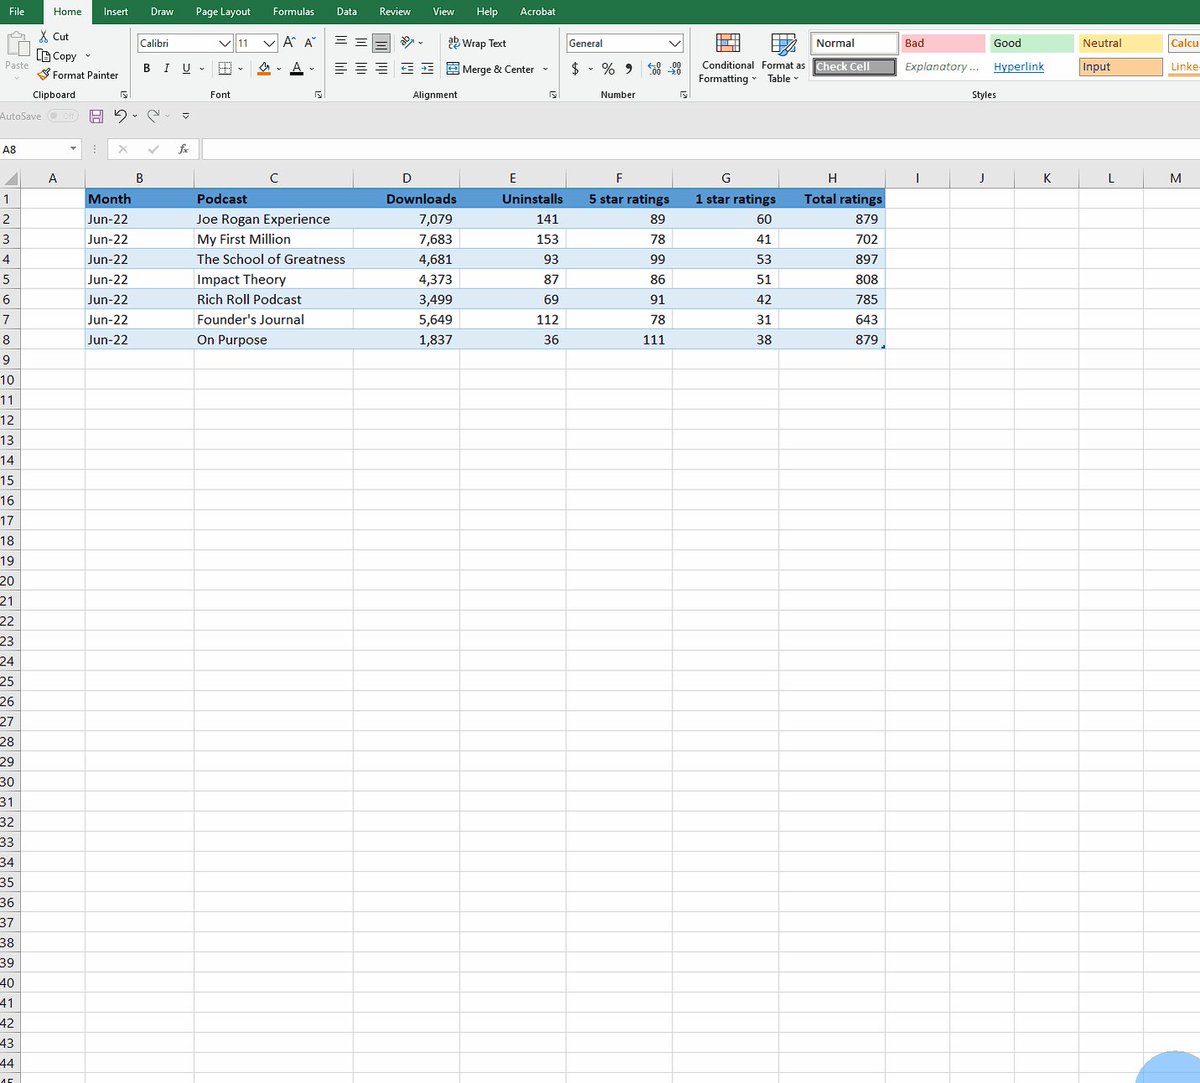Open Number dialog launcher
This screenshot has height=1083, width=1200.
[x=684, y=95]
